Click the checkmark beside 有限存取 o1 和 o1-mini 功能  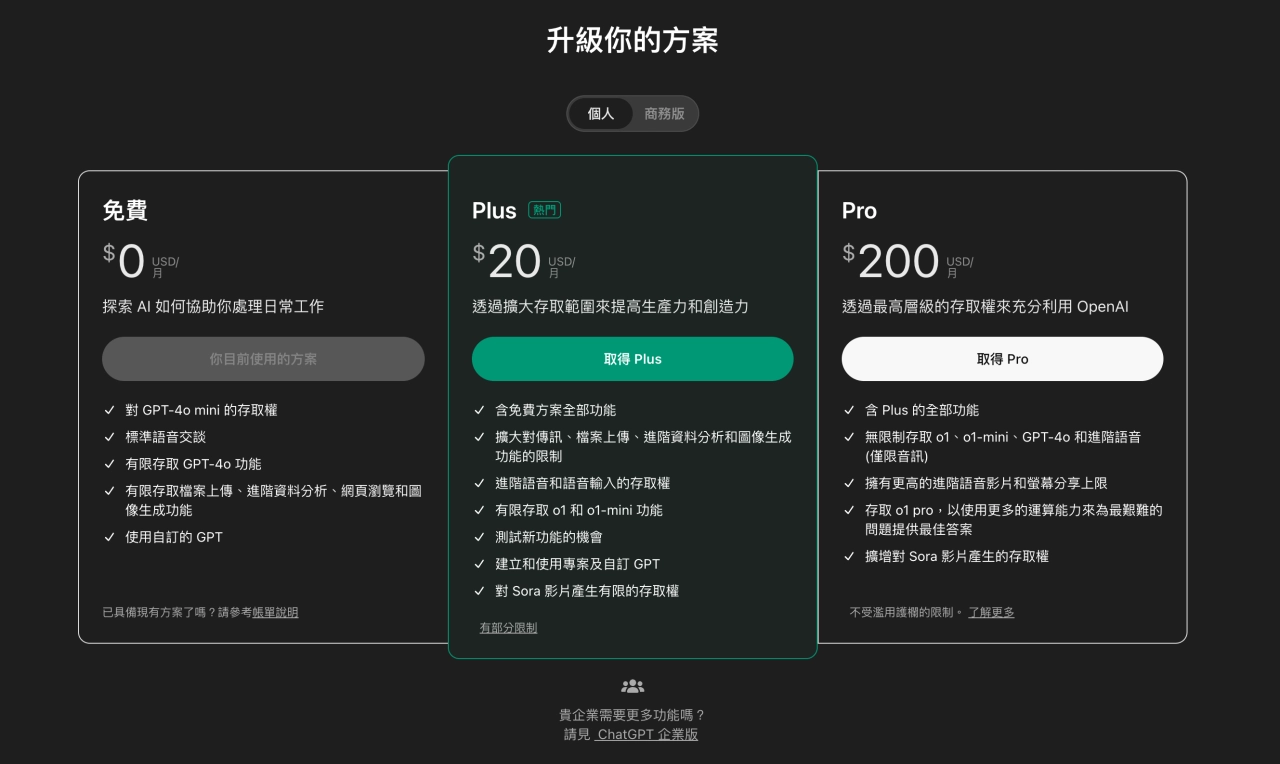tap(479, 510)
